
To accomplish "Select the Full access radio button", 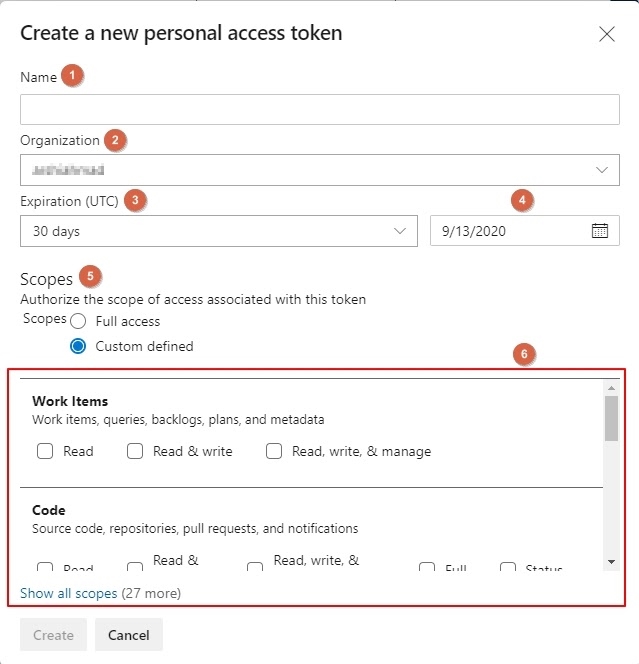I will click(78, 321).
